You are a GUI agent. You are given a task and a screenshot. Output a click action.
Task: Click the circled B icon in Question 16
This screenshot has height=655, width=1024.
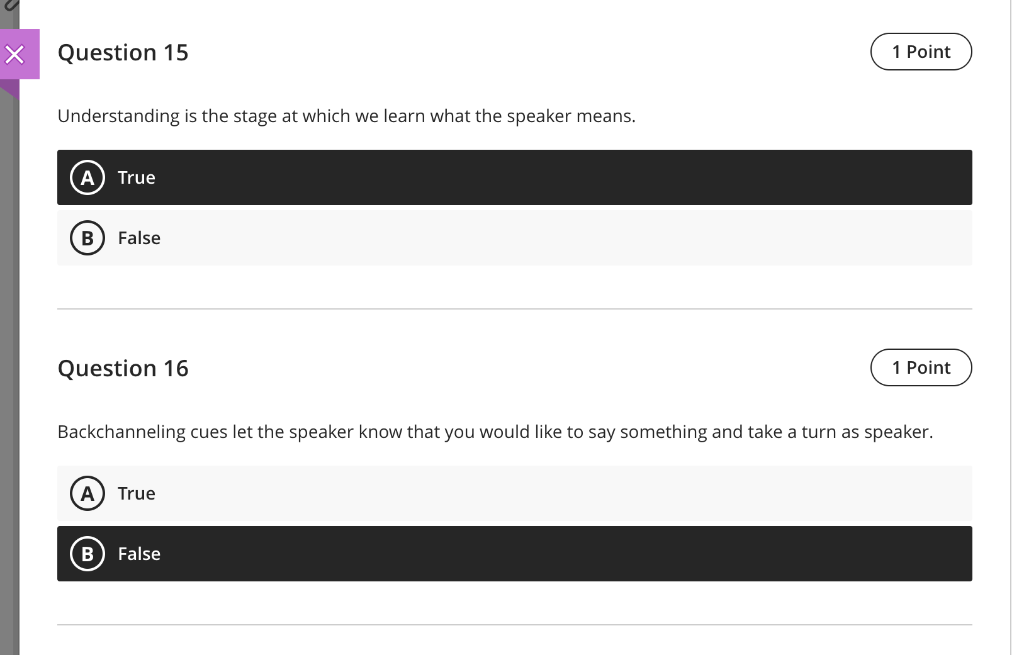[x=88, y=553]
